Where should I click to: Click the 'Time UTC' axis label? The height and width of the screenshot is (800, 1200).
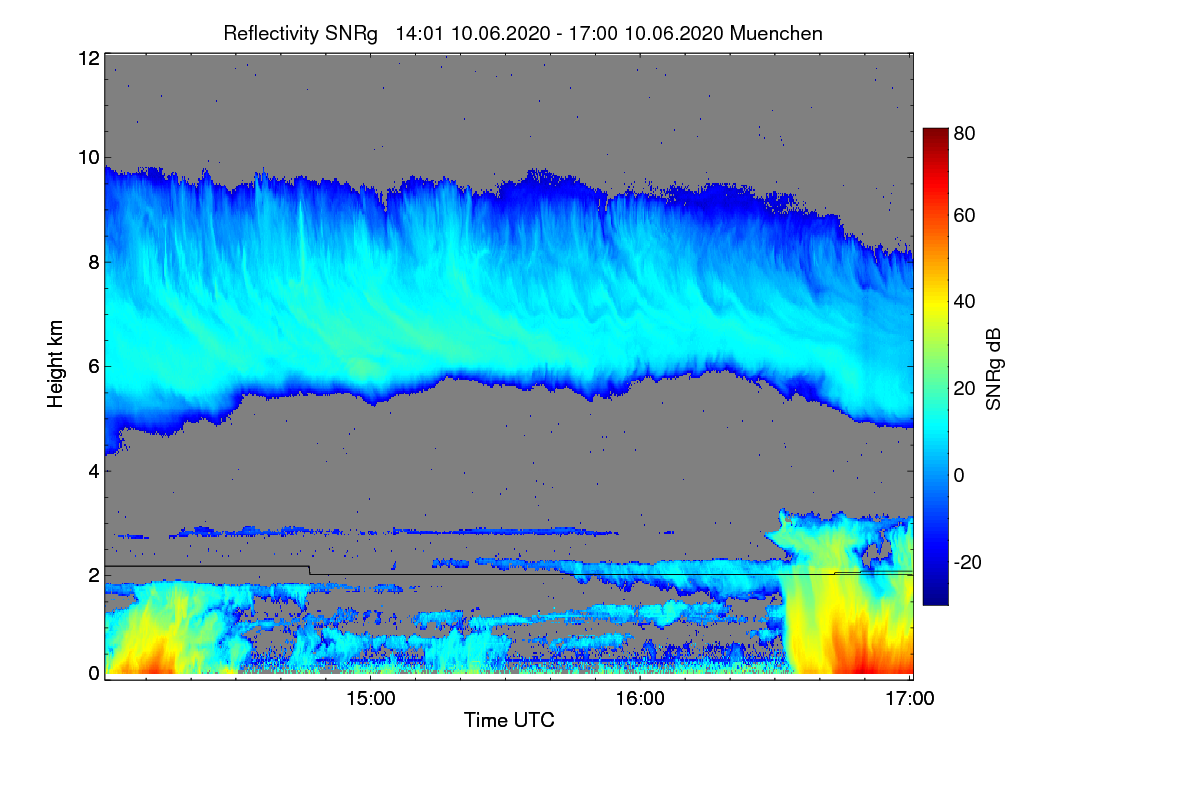pos(509,720)
